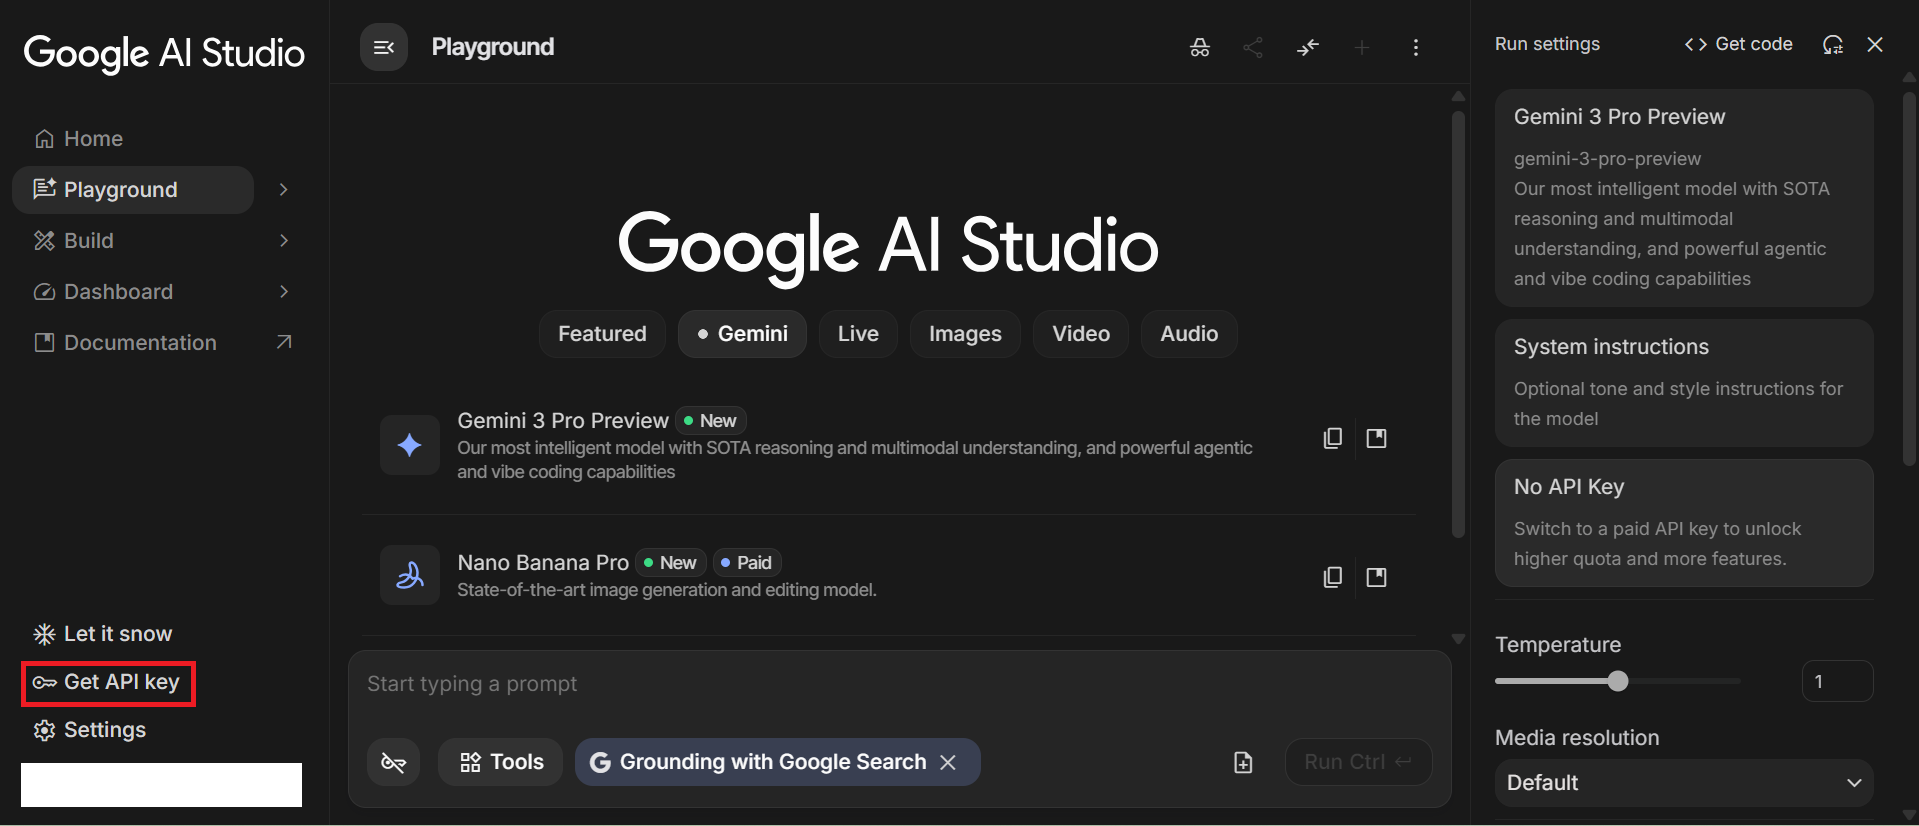The width and height of the screenshot is (1919, 826).
Task: Collapse the left sidebar menu icon
Action: pos(383,47)
